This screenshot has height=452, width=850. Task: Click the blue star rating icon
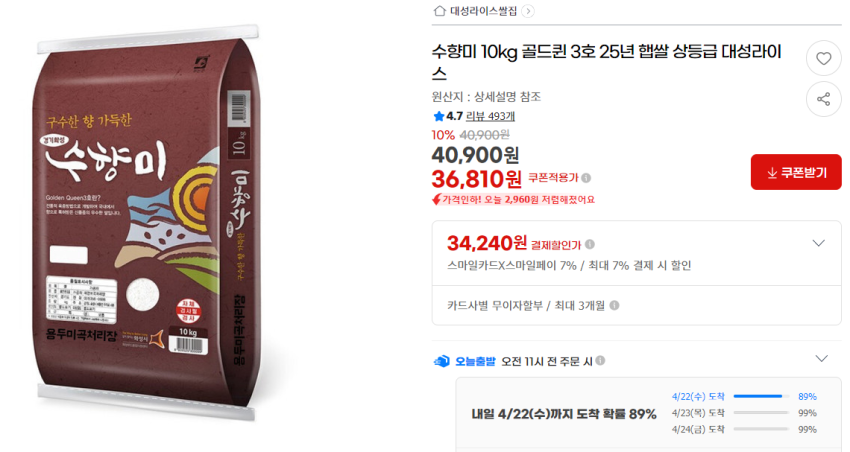point(439,116)
